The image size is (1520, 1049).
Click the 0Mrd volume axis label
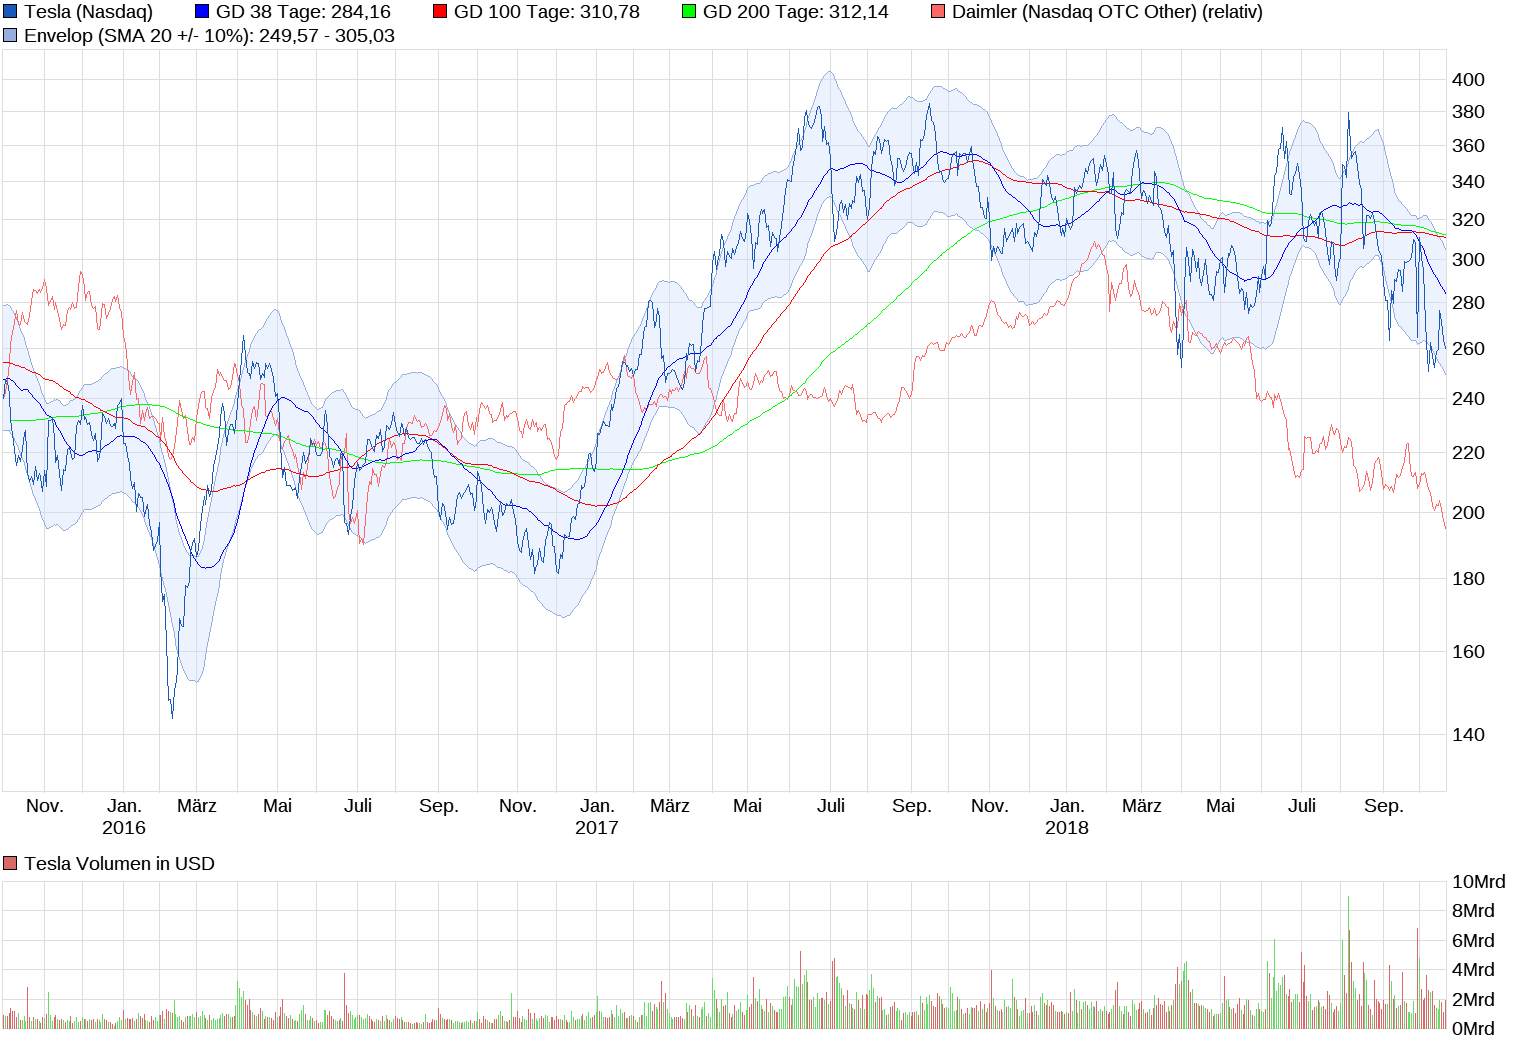[x=1474, y=1029]
